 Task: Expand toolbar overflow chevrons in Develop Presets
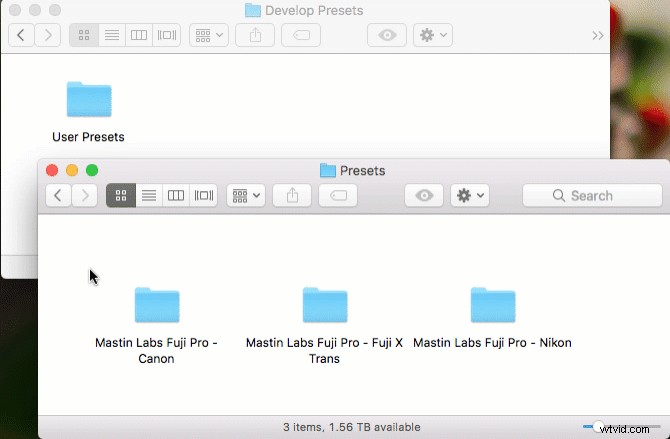(x=597, y=35)
